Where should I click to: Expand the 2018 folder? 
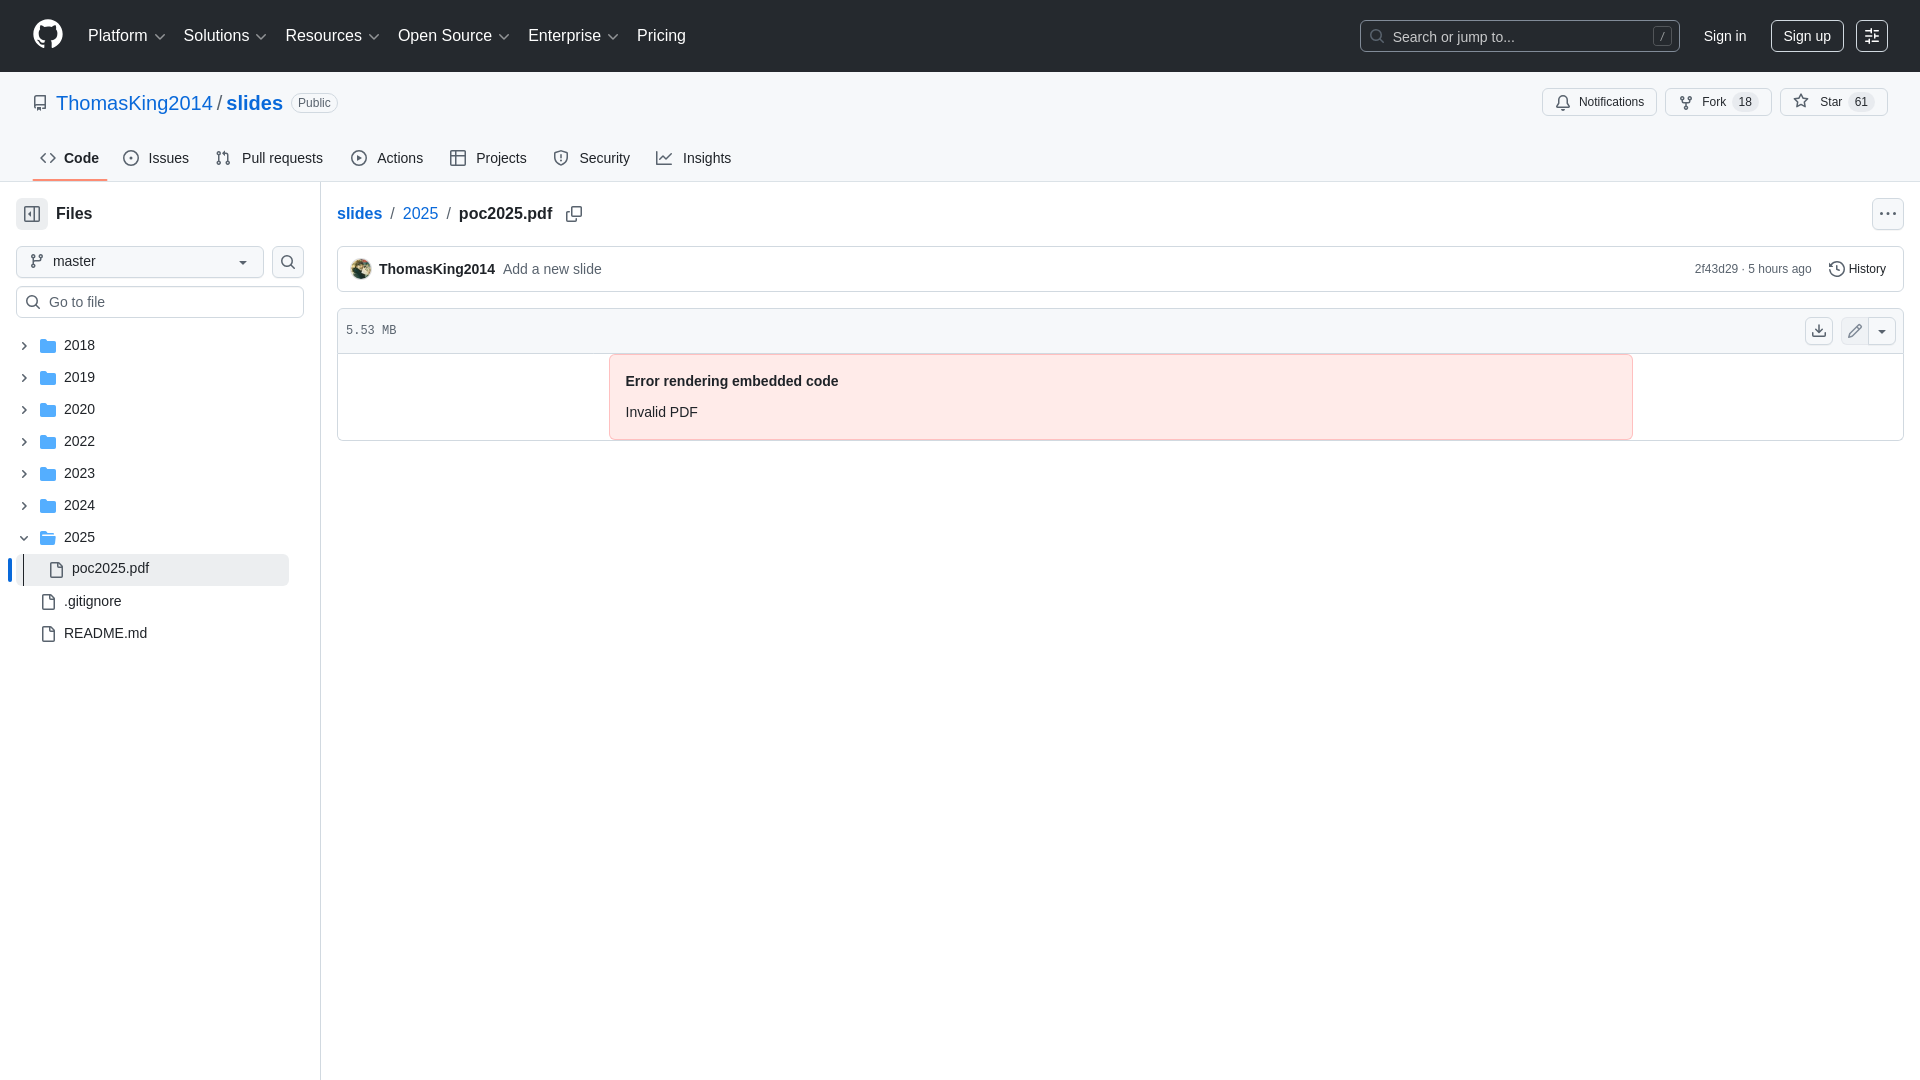pyautogui.click(x=24, y=345)
